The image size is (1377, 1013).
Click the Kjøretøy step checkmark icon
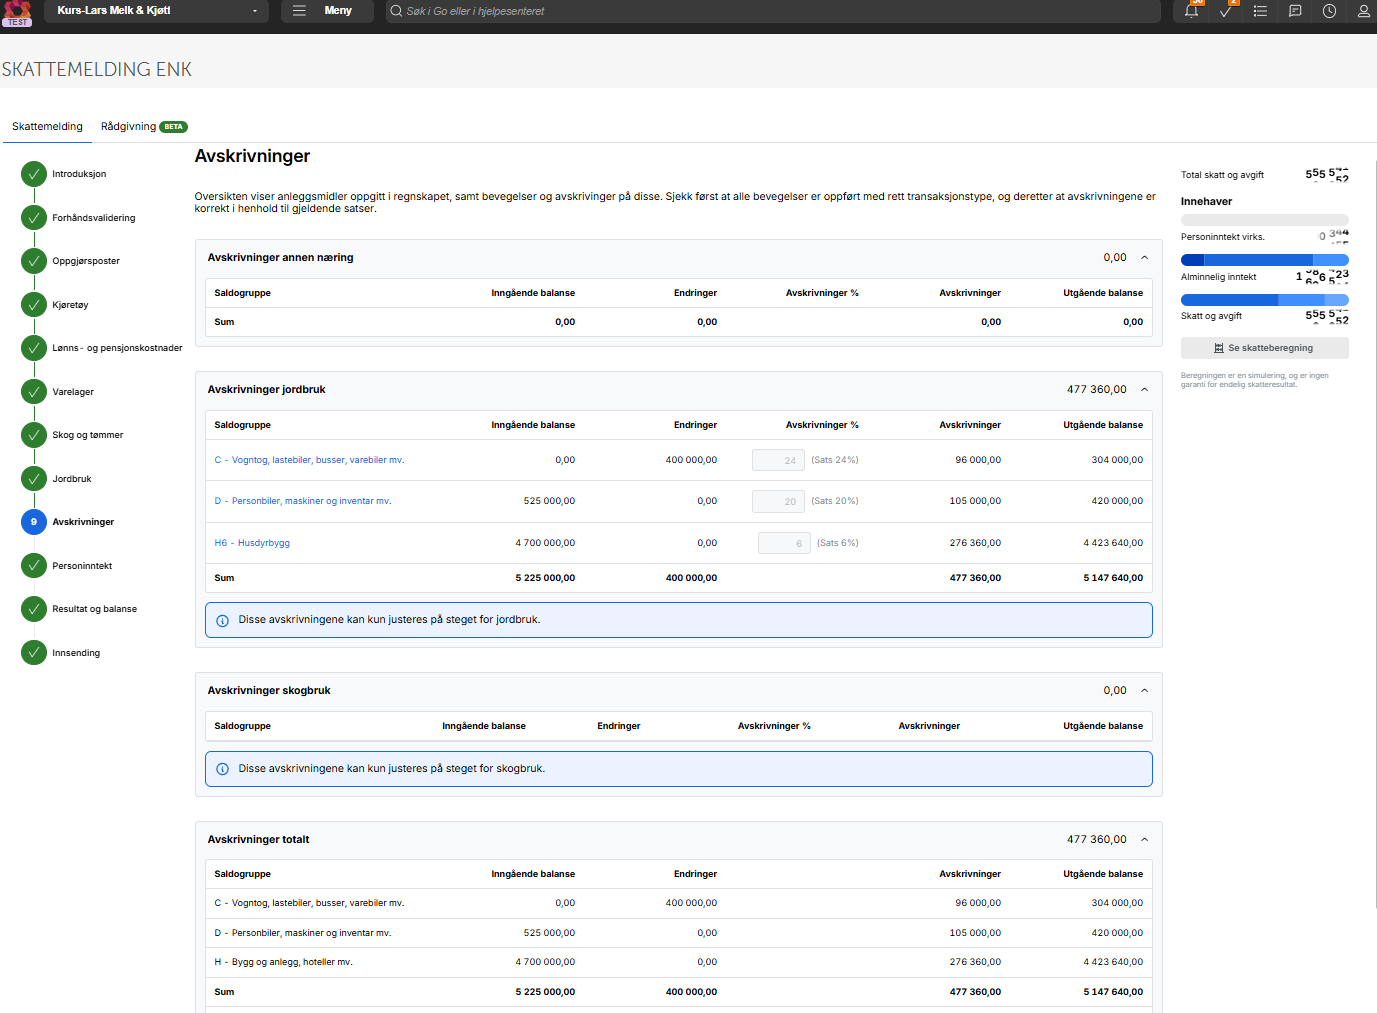click(34, 304)
